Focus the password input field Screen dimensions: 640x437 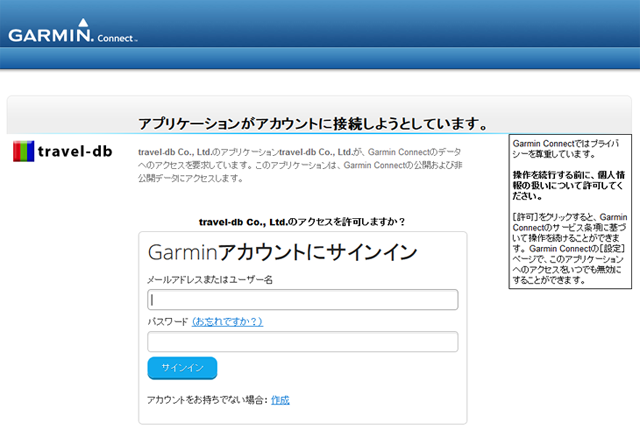[x=302, y=342]
